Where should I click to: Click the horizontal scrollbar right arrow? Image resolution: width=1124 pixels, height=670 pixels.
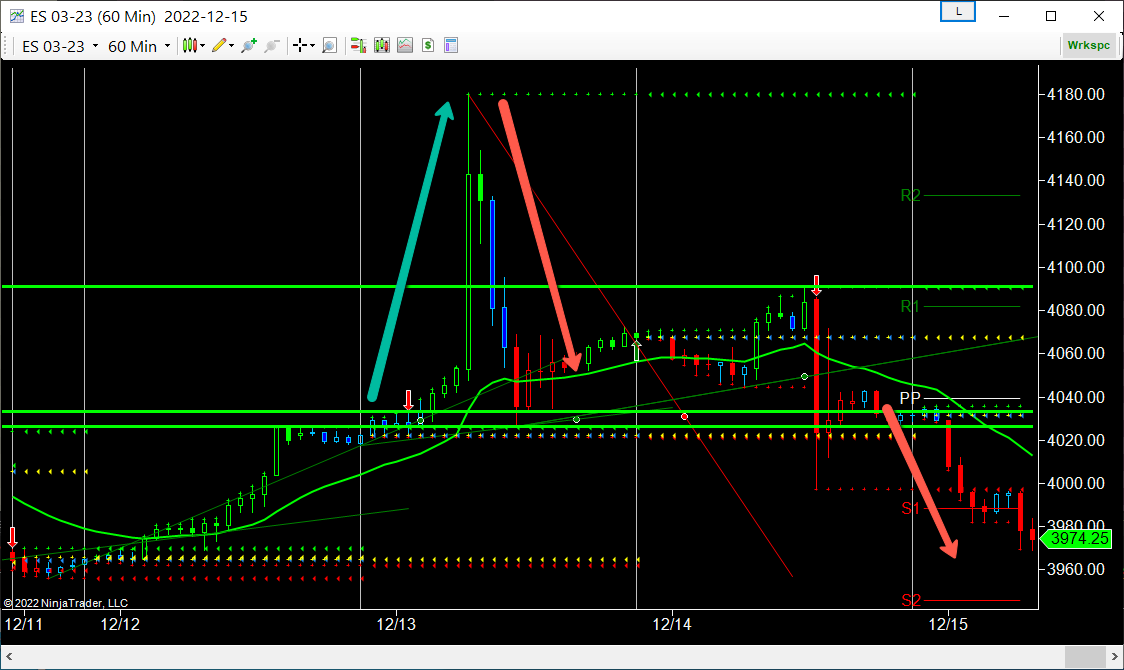(x=1115, y=656)
